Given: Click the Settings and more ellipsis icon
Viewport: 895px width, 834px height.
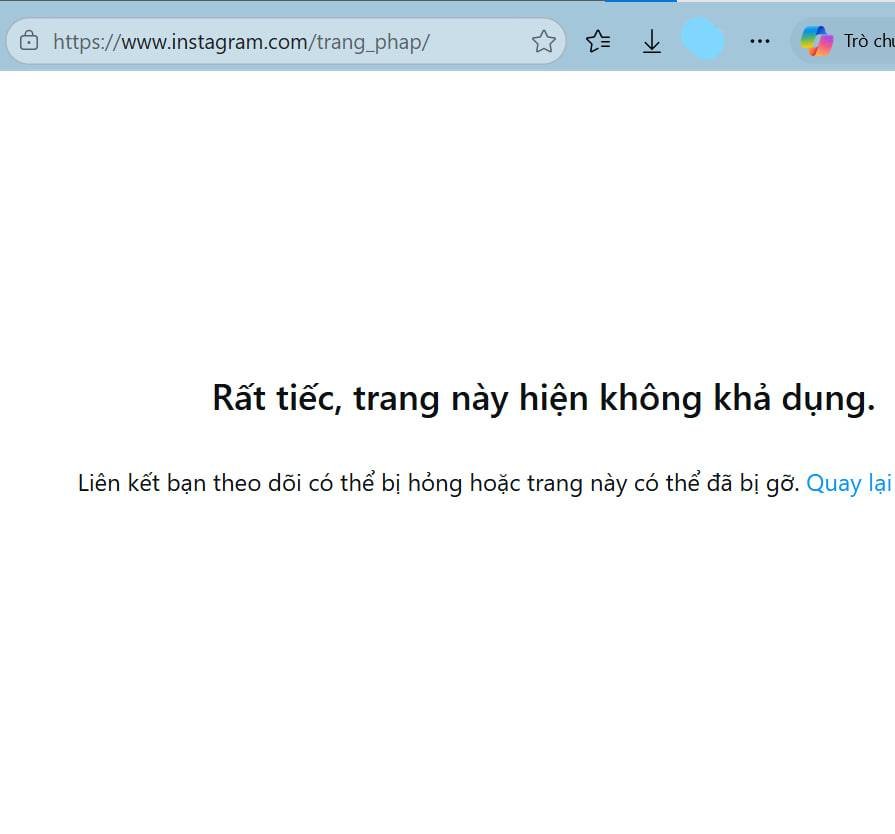Looking at the screenshot, I should [x=759, y=41].
